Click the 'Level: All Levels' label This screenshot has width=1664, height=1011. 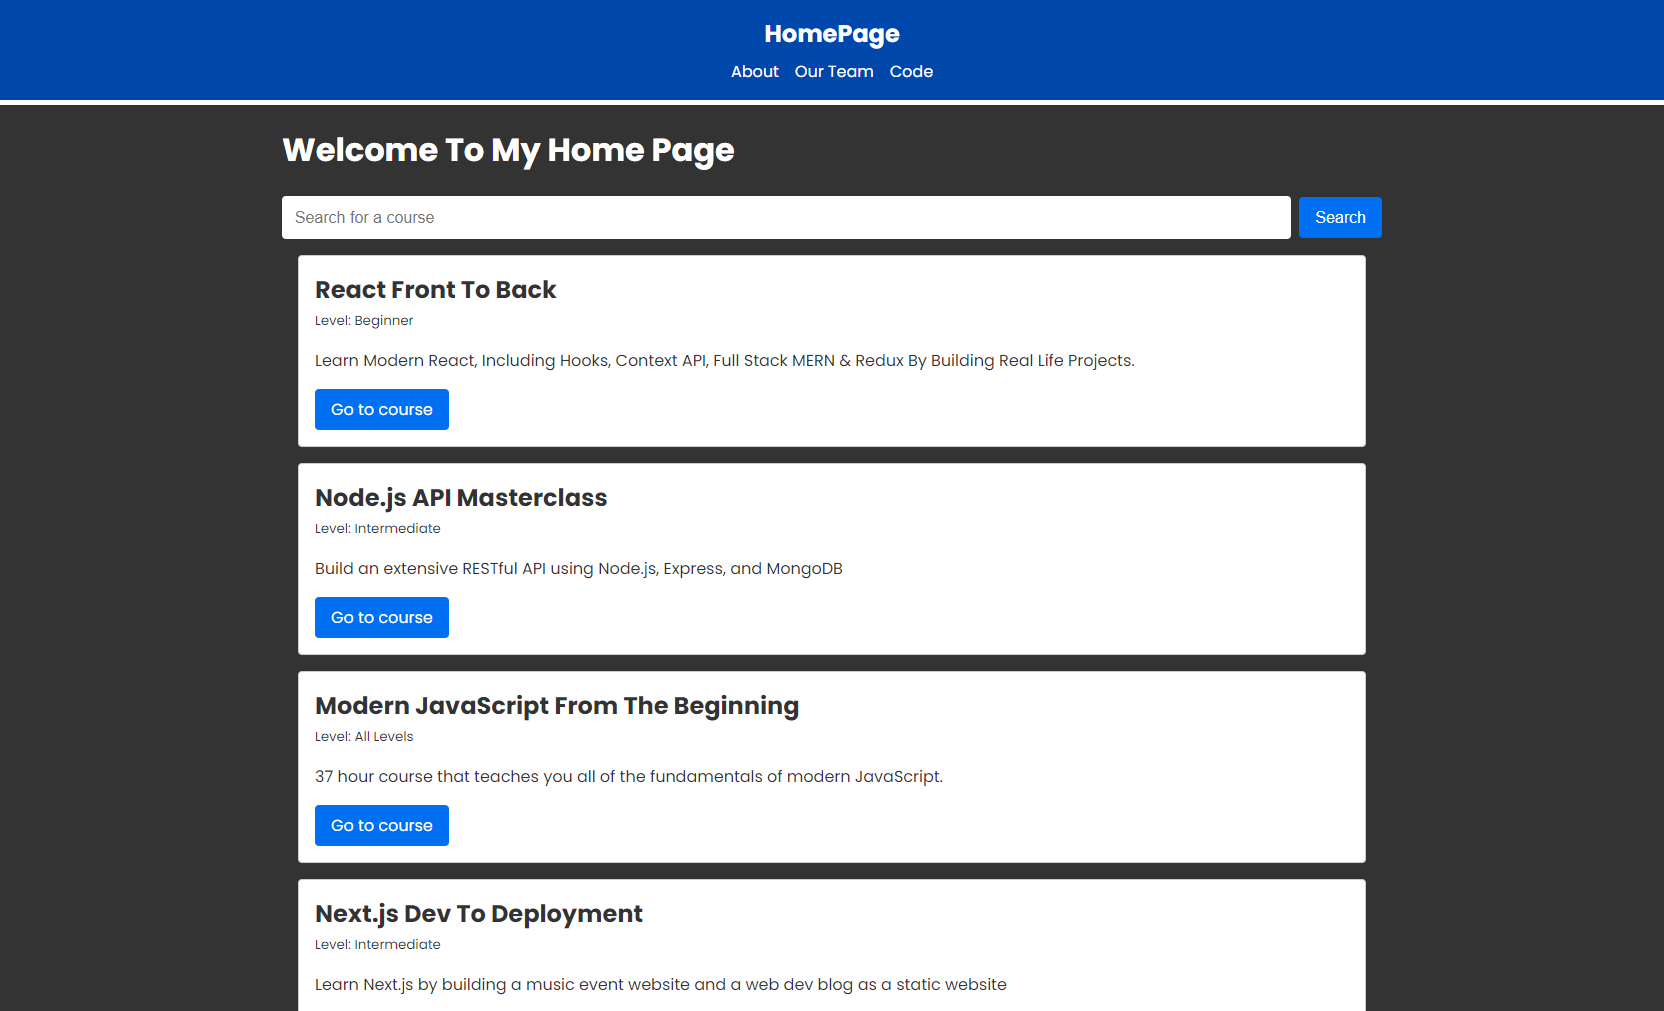(364, 737)
